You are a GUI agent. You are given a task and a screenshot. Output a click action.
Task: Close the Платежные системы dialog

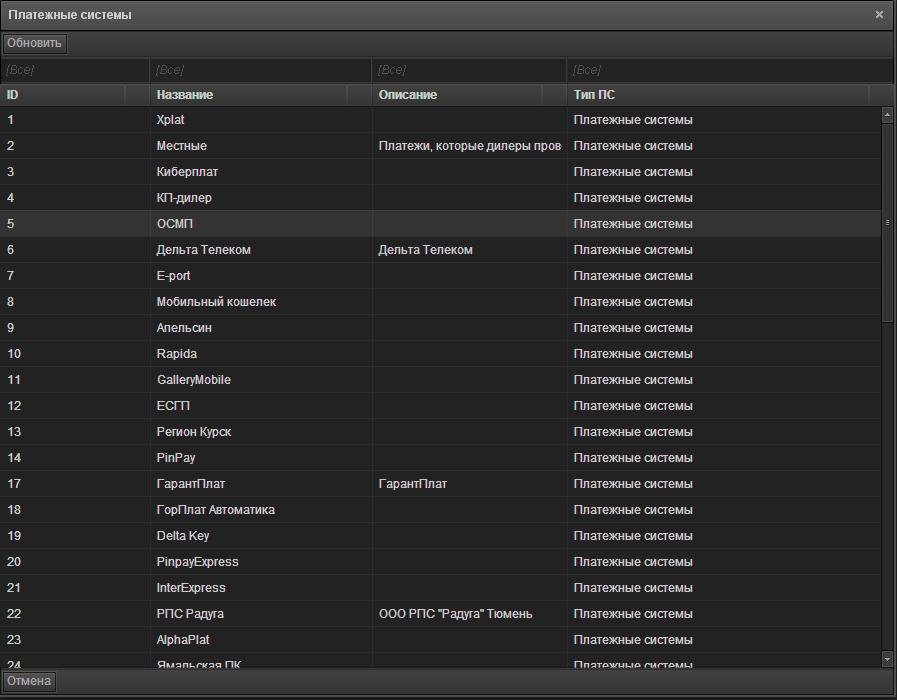[879, 15]
